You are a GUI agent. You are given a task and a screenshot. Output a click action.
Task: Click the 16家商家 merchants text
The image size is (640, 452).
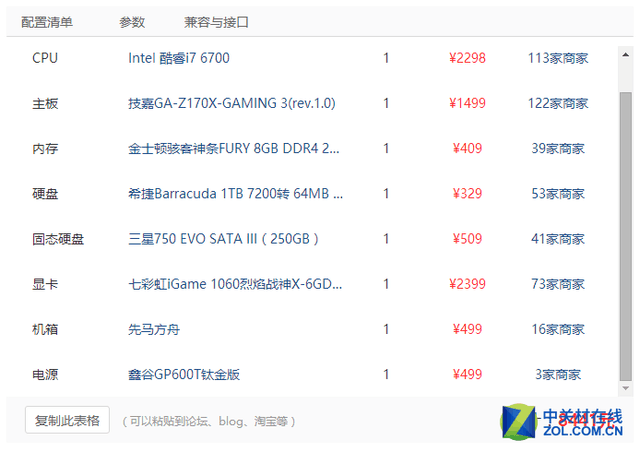[558, 329]
